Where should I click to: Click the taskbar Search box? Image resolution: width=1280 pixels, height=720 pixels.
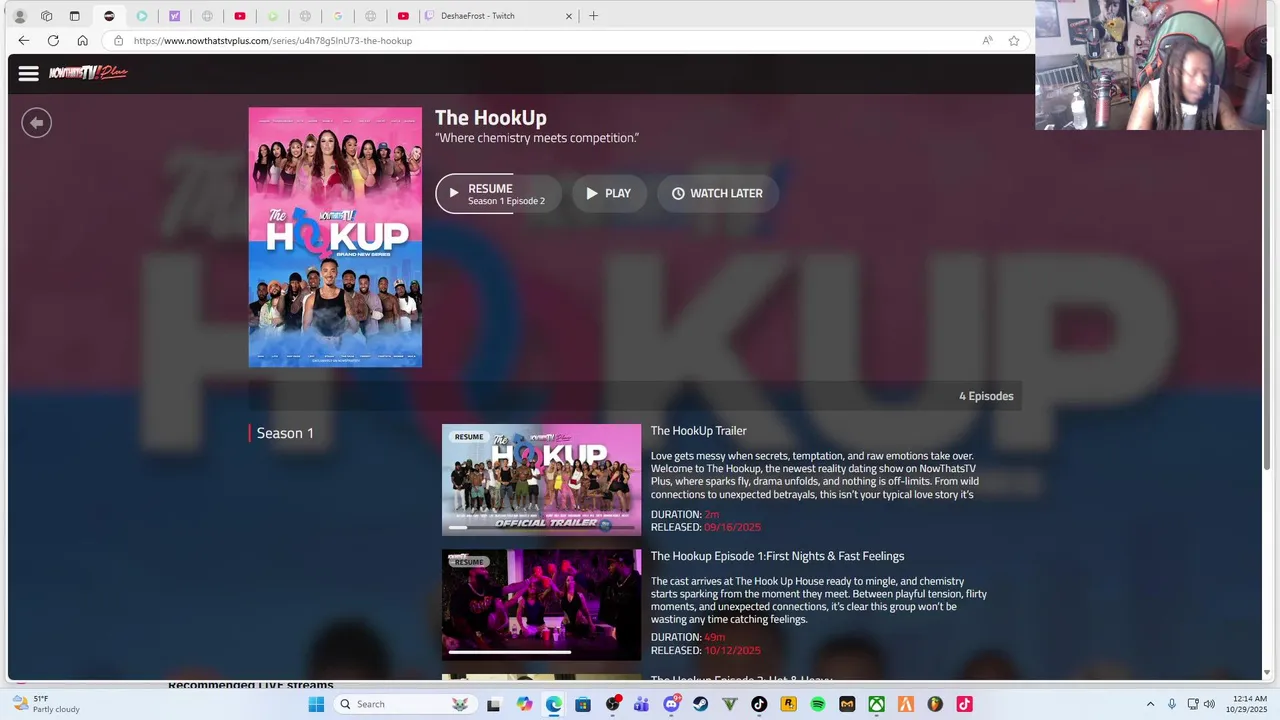point(404,704)
